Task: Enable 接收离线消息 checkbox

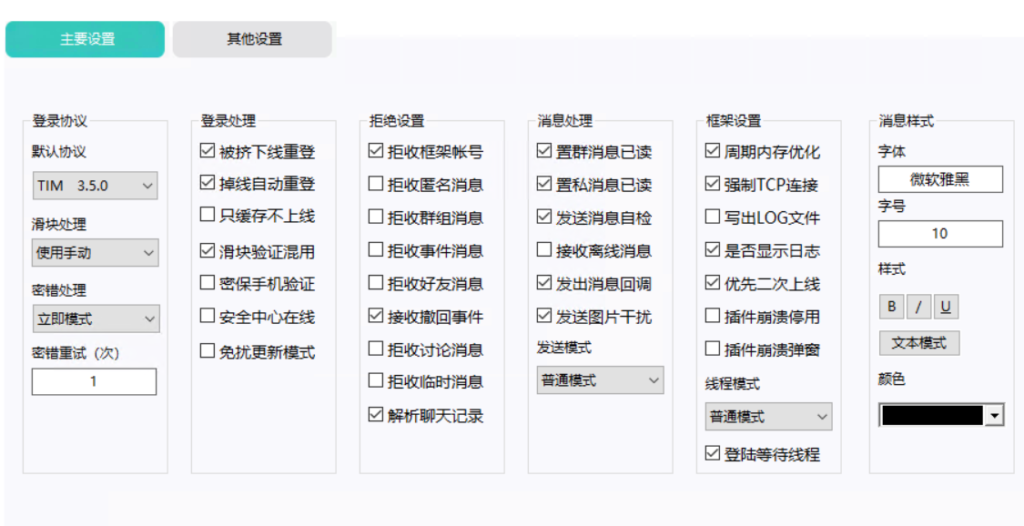Action: pyautogui.click(x=544, y=250)
